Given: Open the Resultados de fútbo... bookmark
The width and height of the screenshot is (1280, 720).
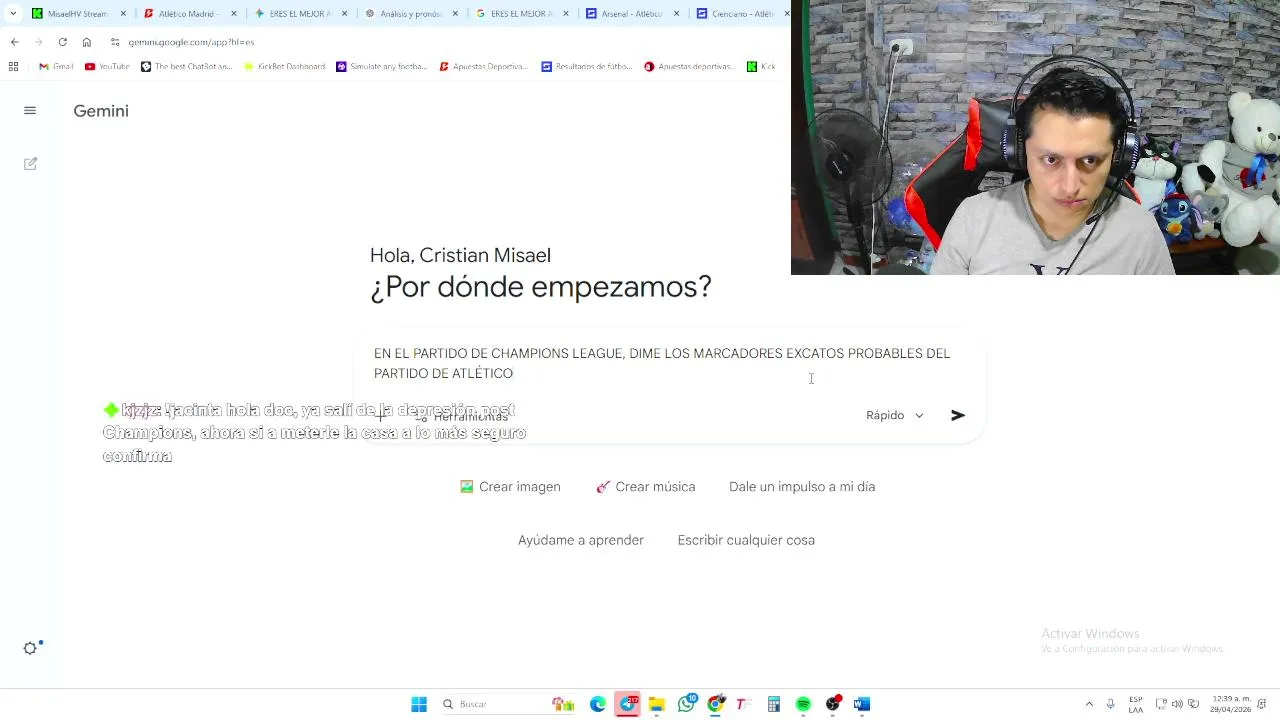Looking at the screenshot, I should 587,67.
